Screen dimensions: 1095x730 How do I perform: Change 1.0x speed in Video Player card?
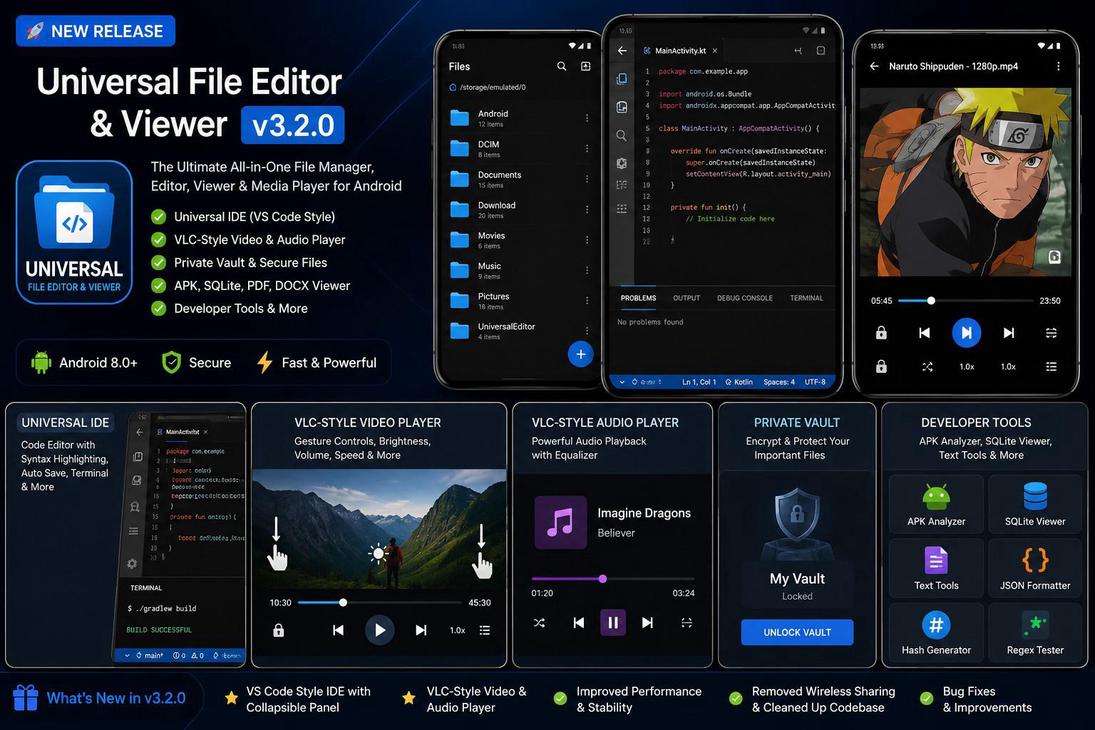tap(457, 630)
